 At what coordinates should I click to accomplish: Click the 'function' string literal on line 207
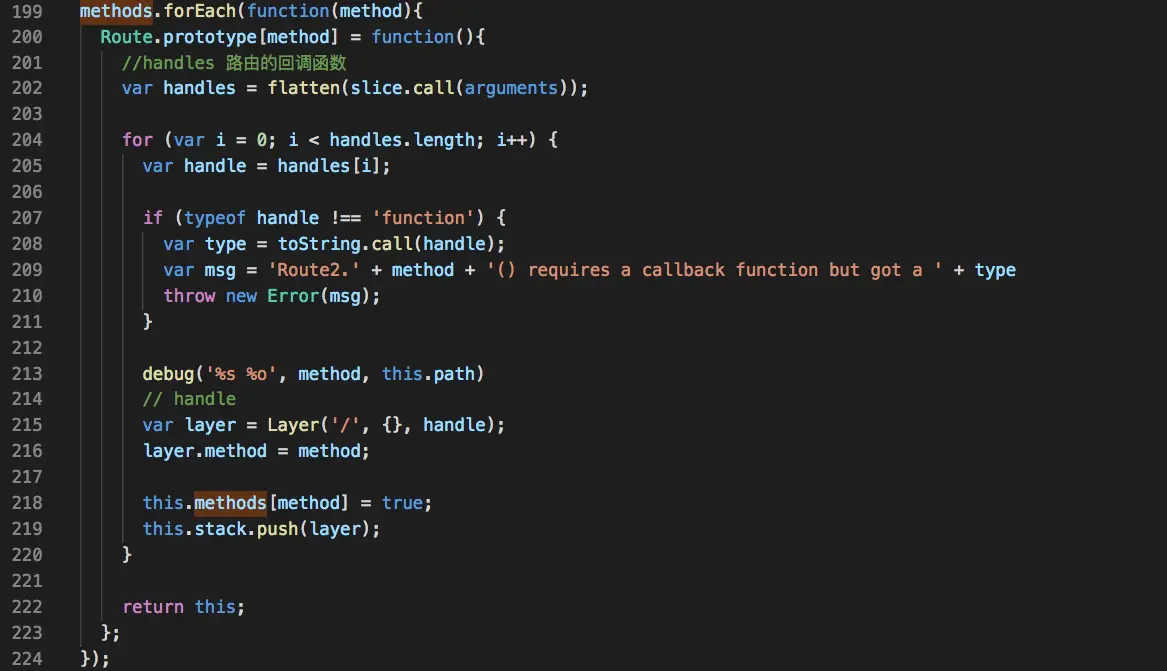click(x=423, y=218)
